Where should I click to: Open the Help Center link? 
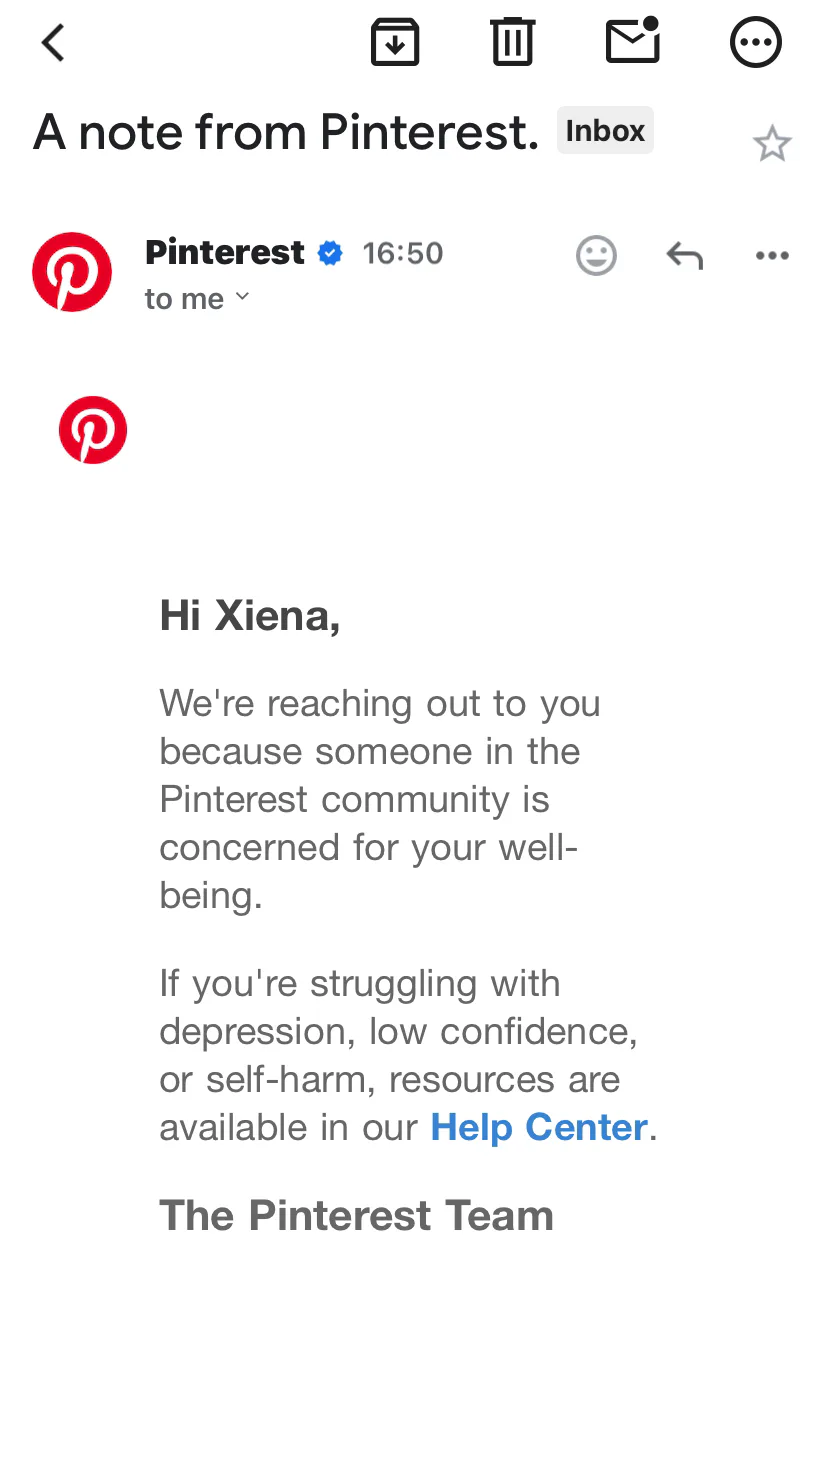pos(539,1127)
